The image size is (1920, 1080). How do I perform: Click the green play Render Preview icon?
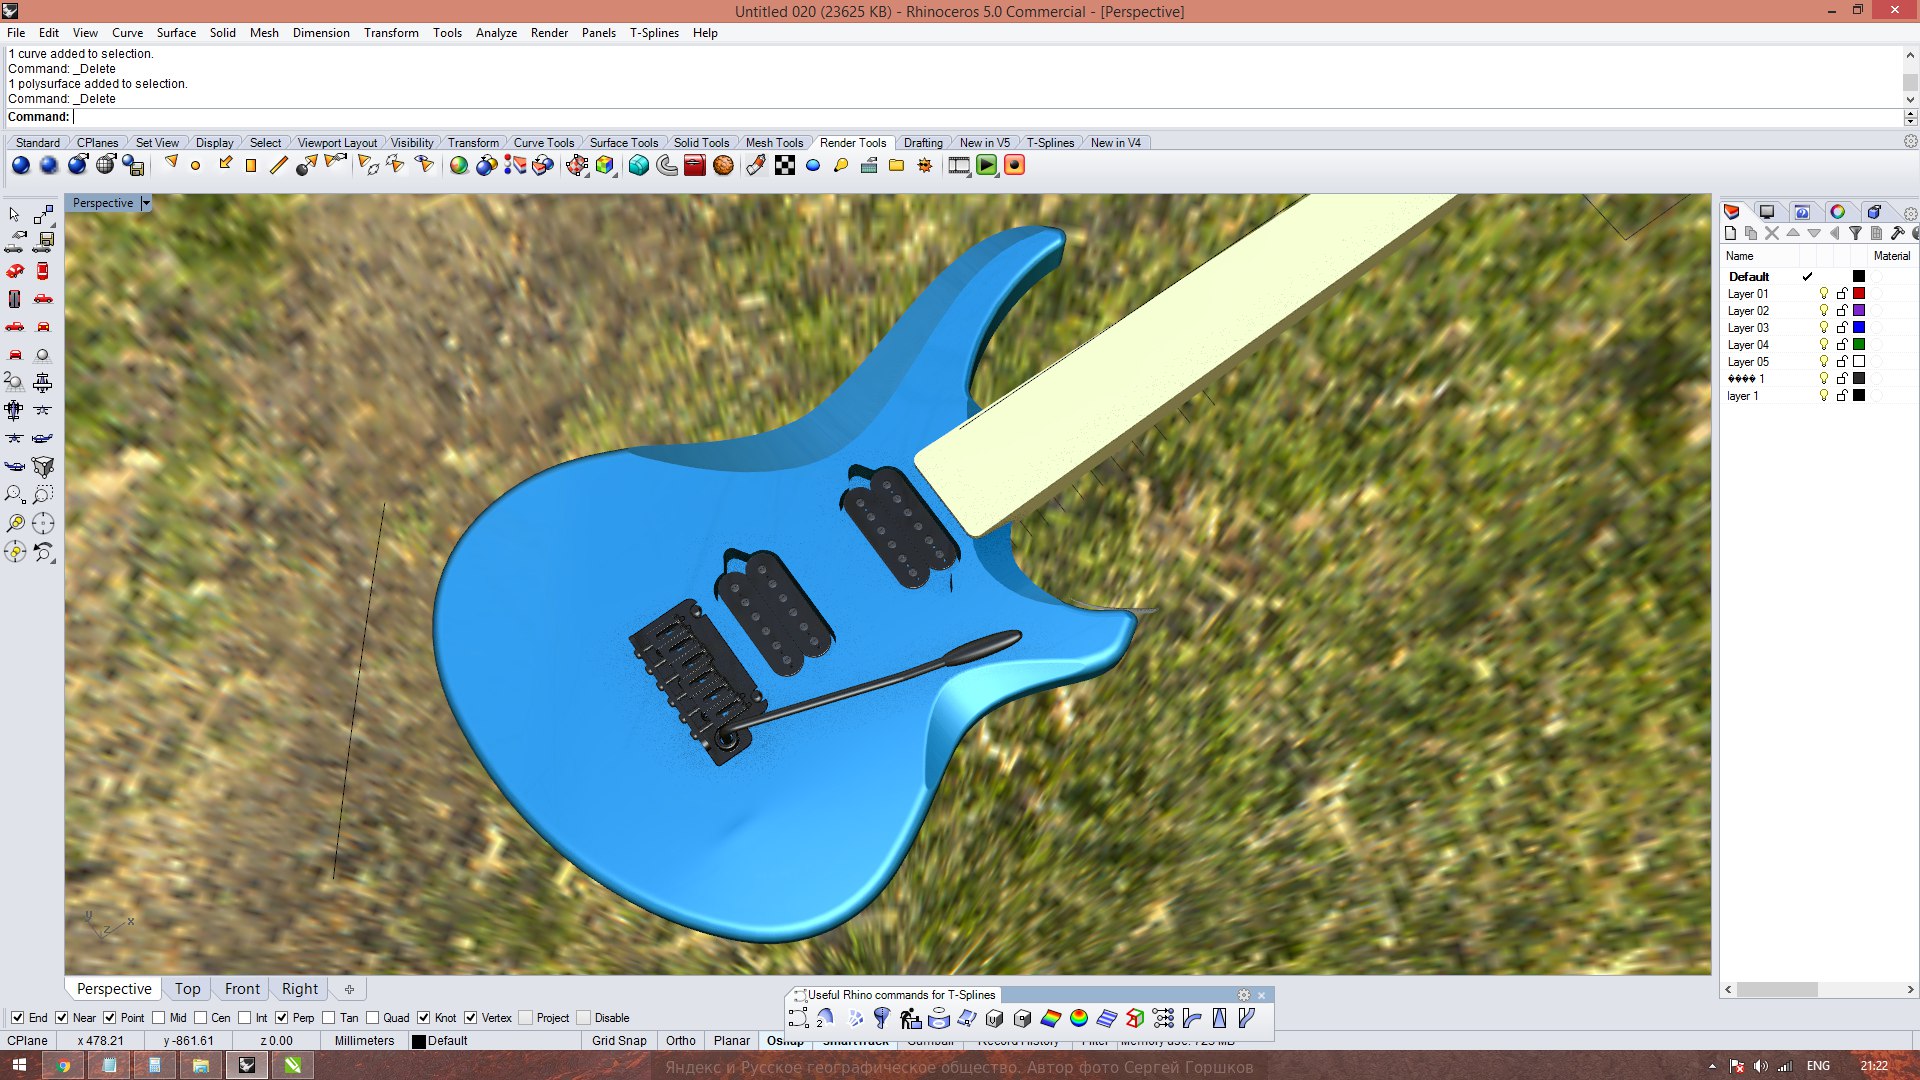click(x=987, y=165)
